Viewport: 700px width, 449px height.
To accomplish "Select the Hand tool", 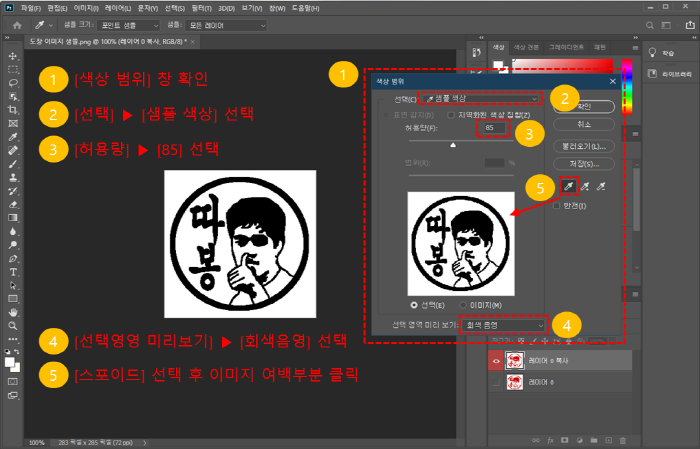I will click(13, 312).
